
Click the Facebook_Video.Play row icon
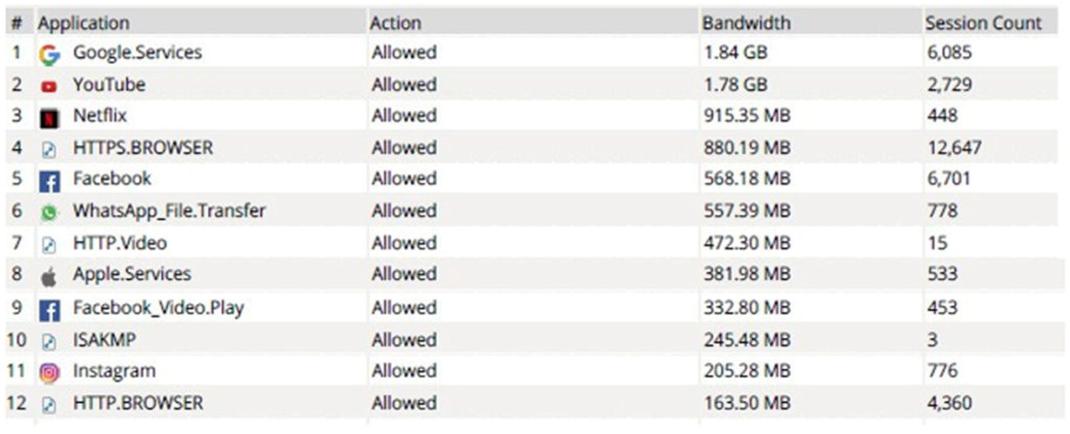coord(49,309)
